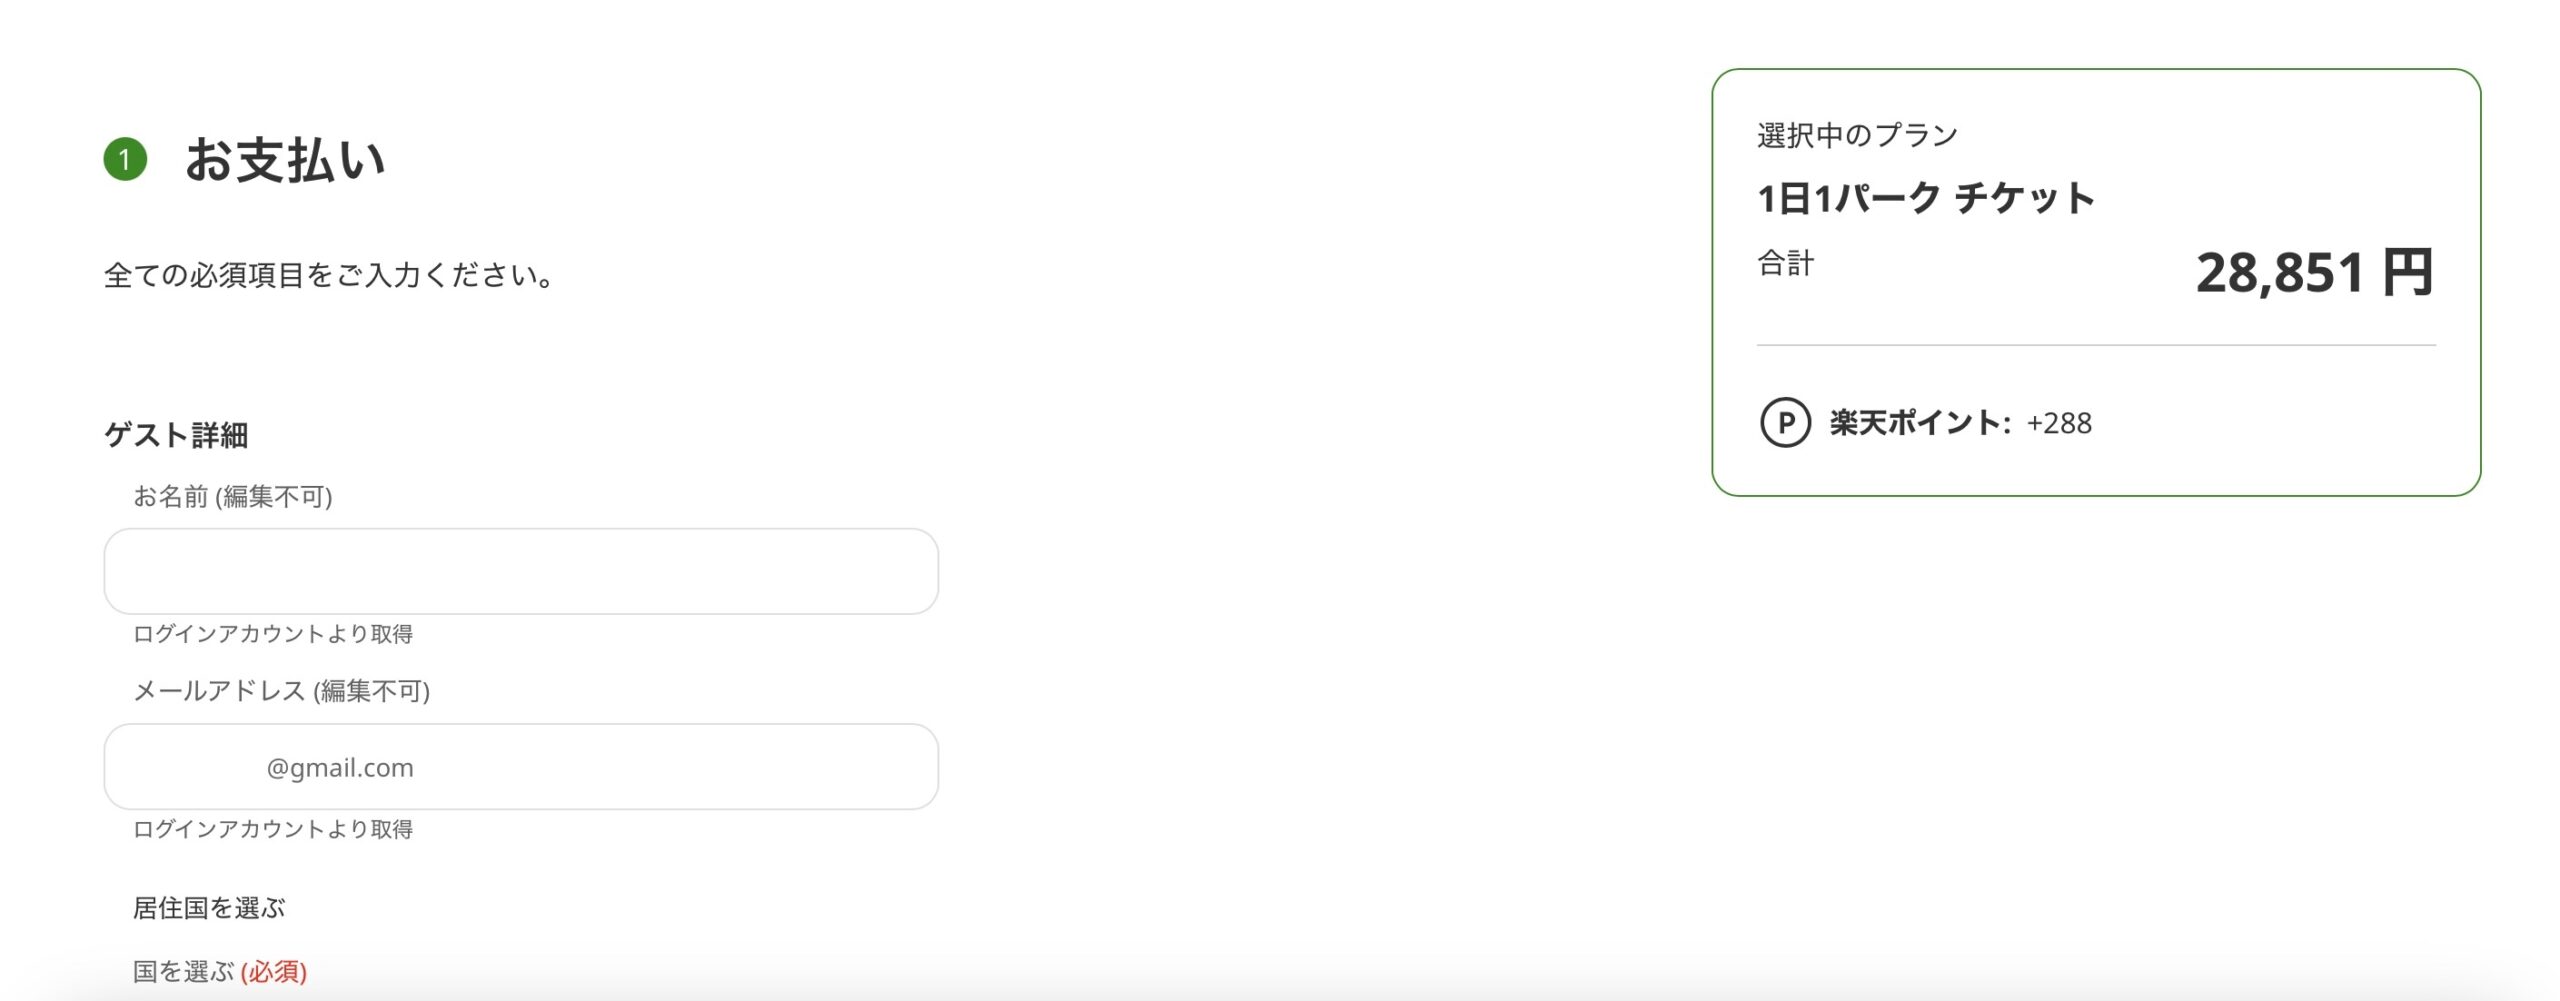This screenshot has width=2560, height=1001.
Task: Click the red (必須) required marker
Action: (274, 971)
